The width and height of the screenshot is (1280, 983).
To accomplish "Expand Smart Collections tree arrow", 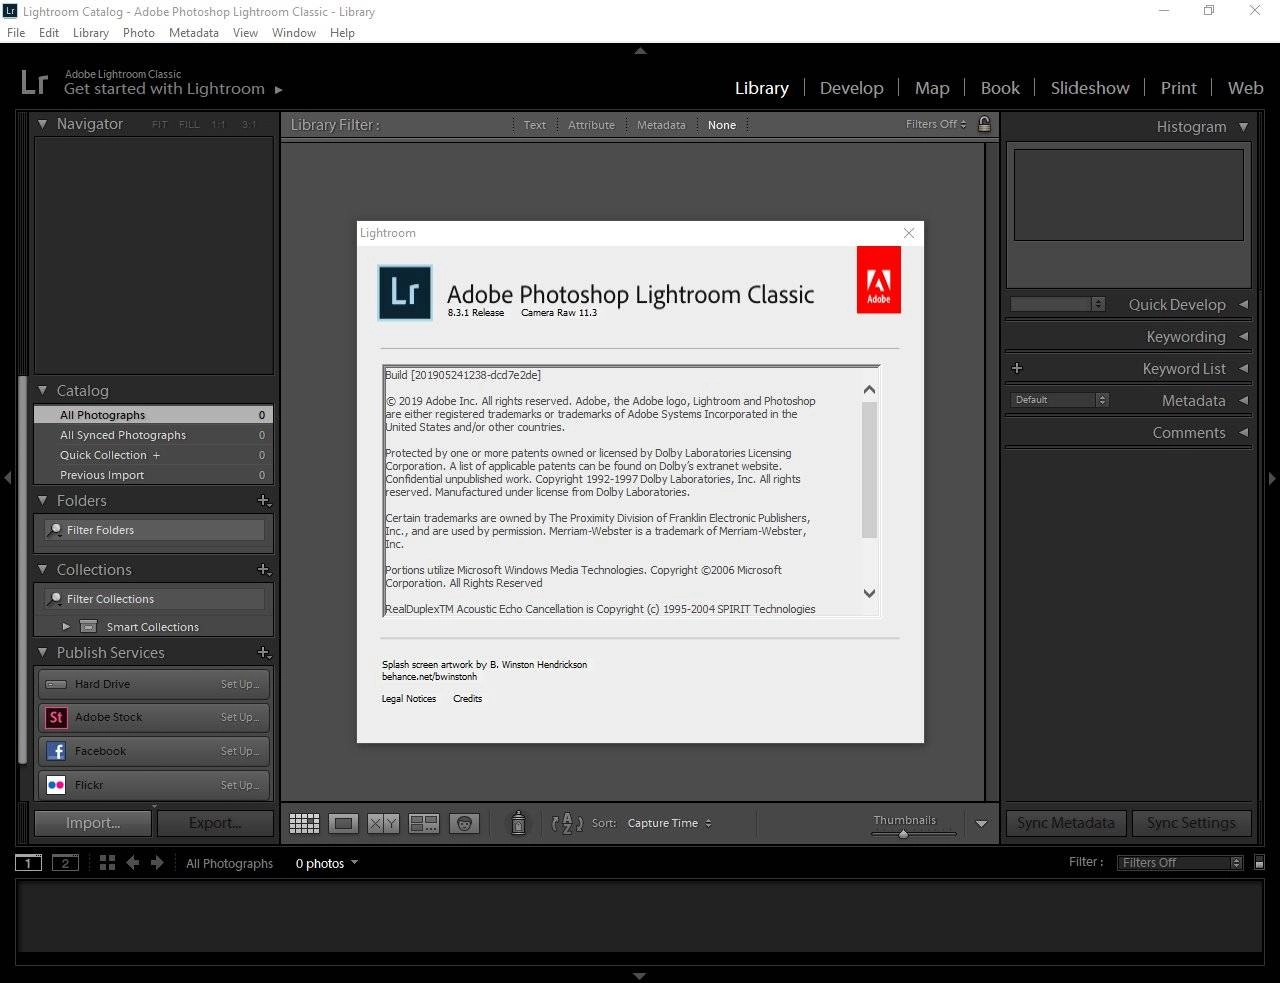I will (66, 627).
